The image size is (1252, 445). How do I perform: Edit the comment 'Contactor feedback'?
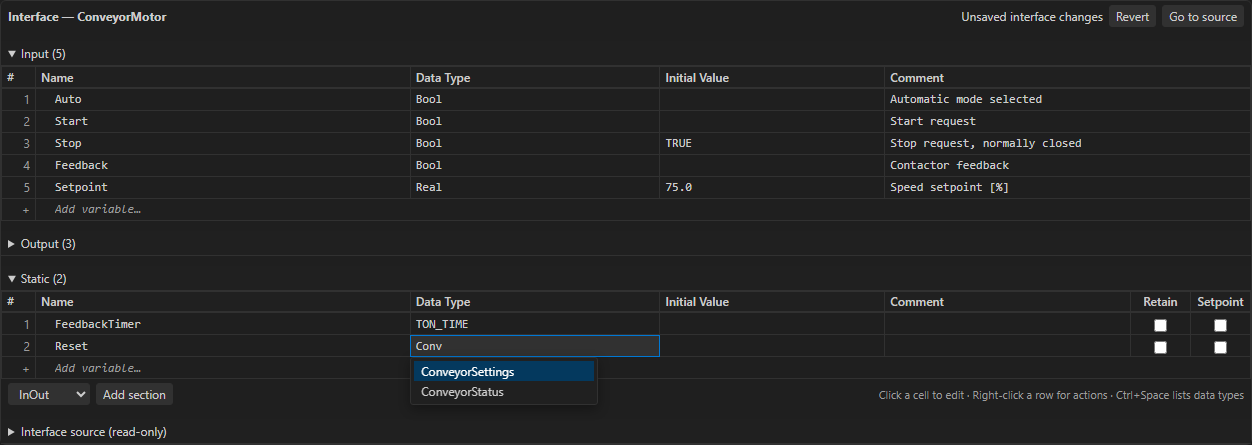[x=1067, y=165]
